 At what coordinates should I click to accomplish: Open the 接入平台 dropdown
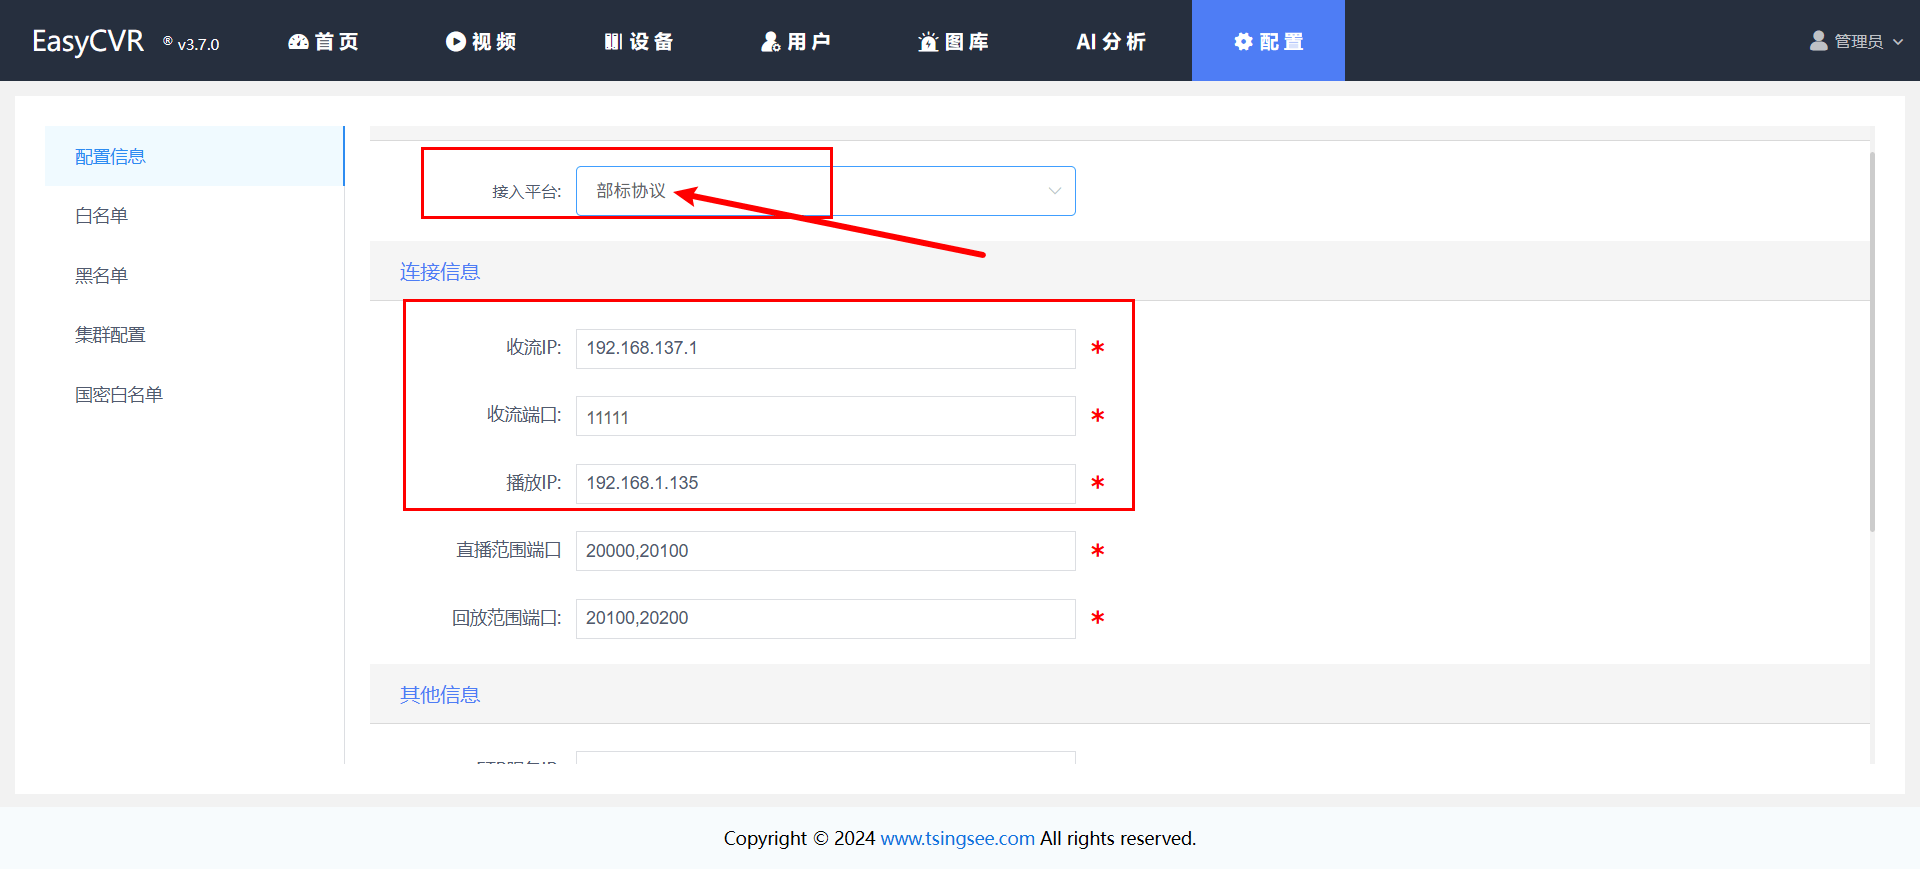[x=825, y=191]
